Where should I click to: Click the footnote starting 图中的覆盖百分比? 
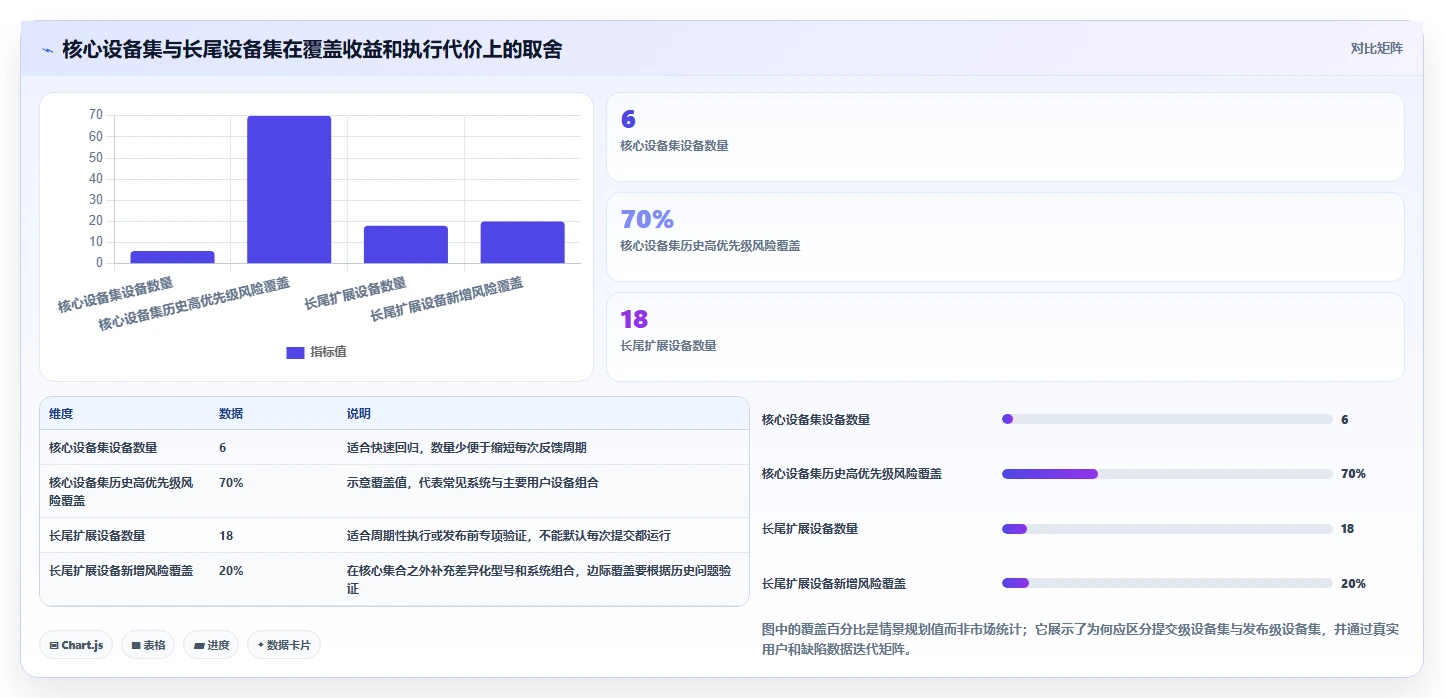click(1080, 639)
